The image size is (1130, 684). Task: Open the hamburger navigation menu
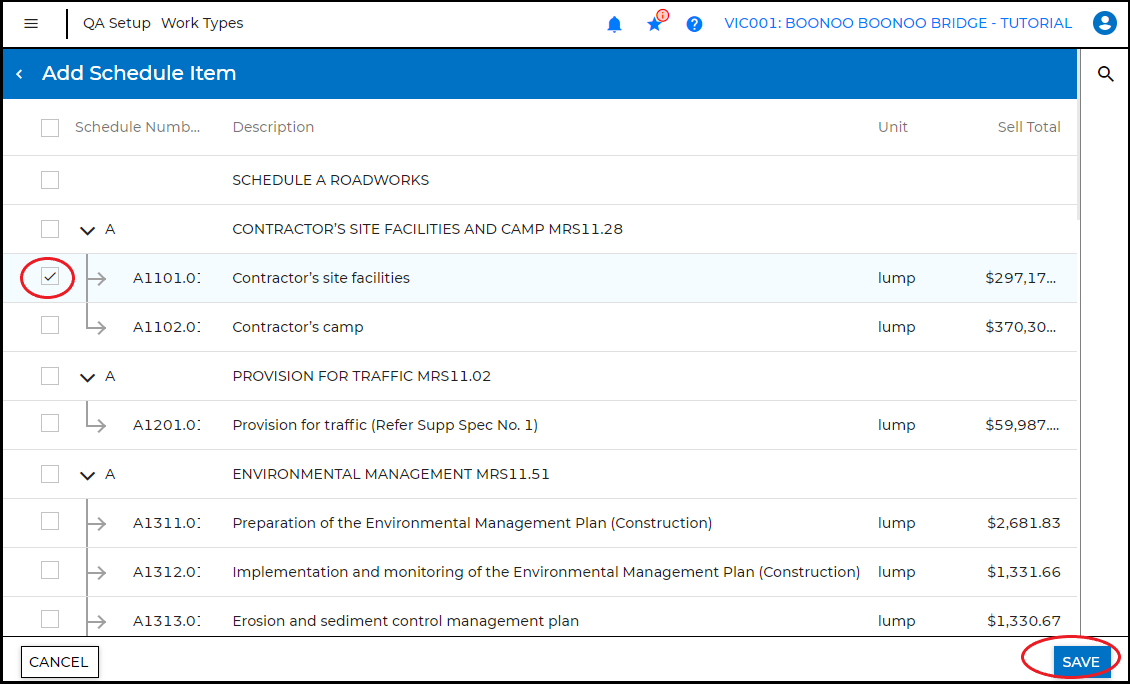point(31,24)
